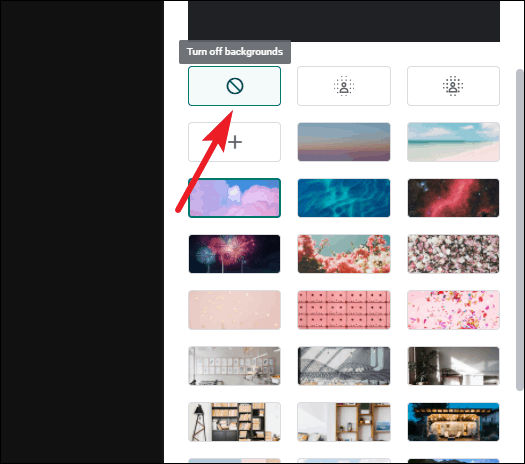Choose the lit patio at night background
This screenshot has width=525, height=464.
pos(453,422)
